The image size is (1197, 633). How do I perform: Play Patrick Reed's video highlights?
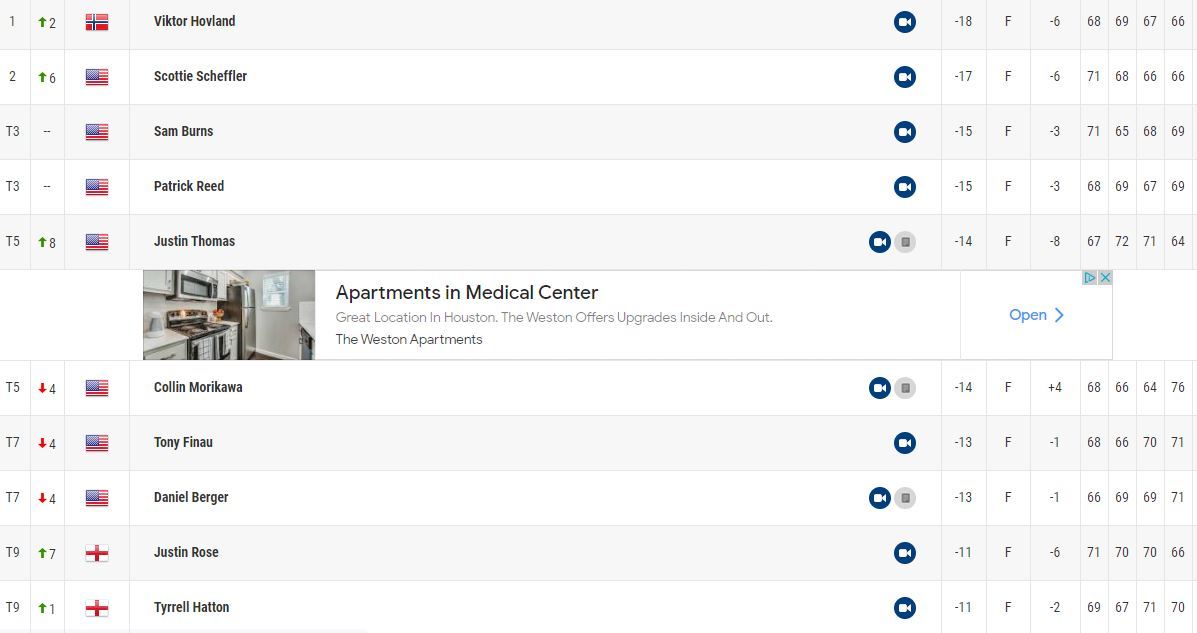tap(904, 187)
